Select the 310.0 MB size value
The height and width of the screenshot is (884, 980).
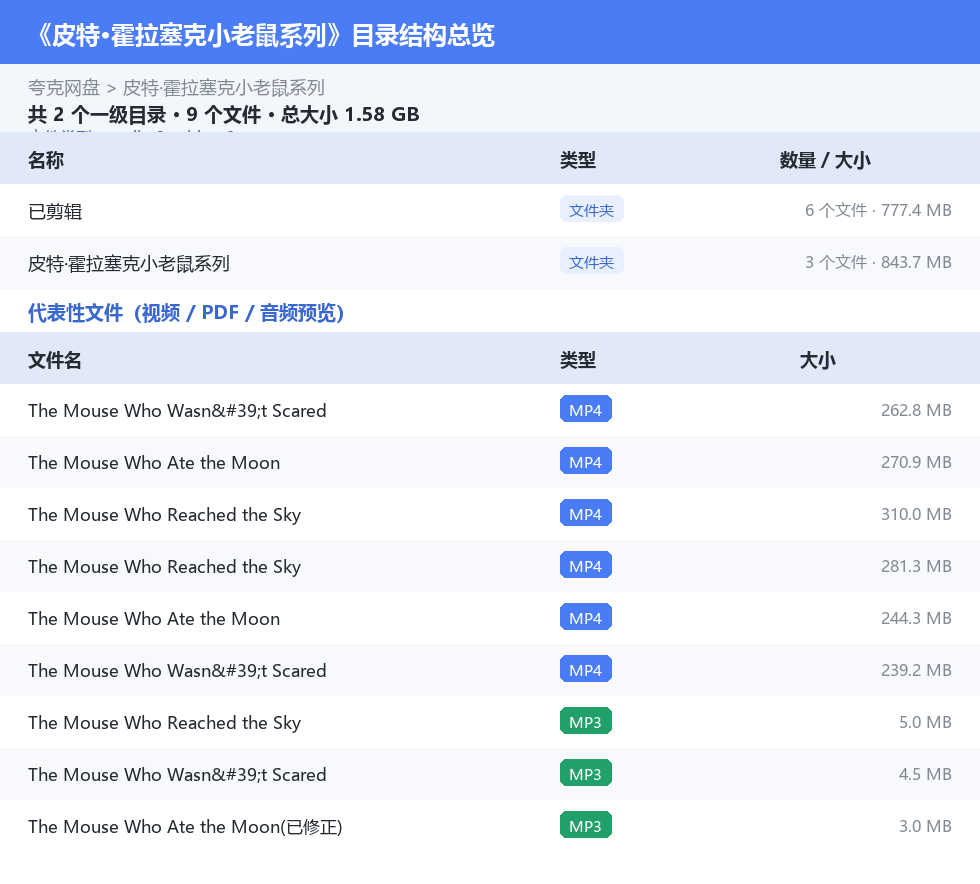coord(916,514)
